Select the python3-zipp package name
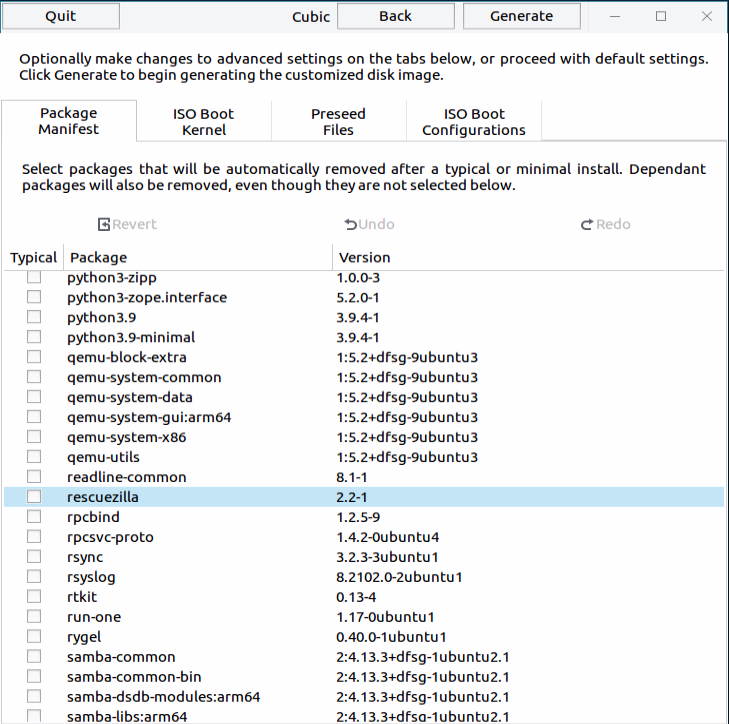This screenshot has height=724, width=729. 112,278
